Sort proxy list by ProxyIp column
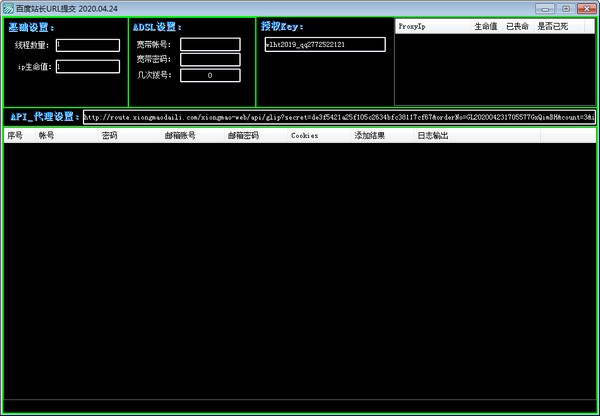This screenshot has height=416, width=600. click(412, 26)
